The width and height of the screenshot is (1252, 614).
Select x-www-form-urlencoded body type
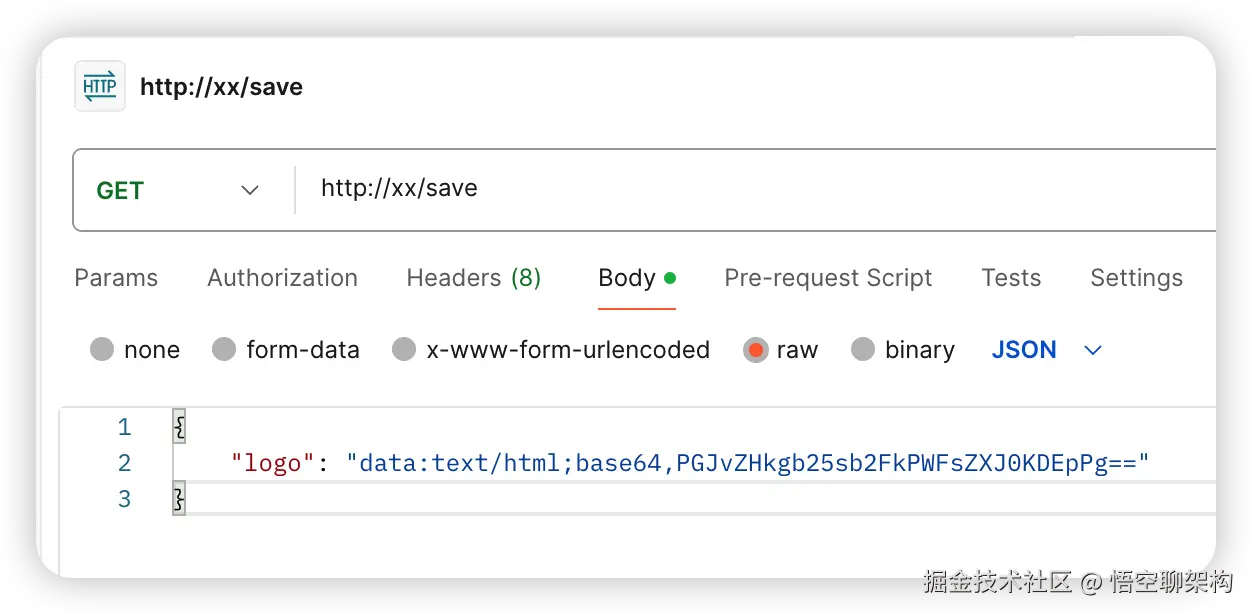pos(404,350)
